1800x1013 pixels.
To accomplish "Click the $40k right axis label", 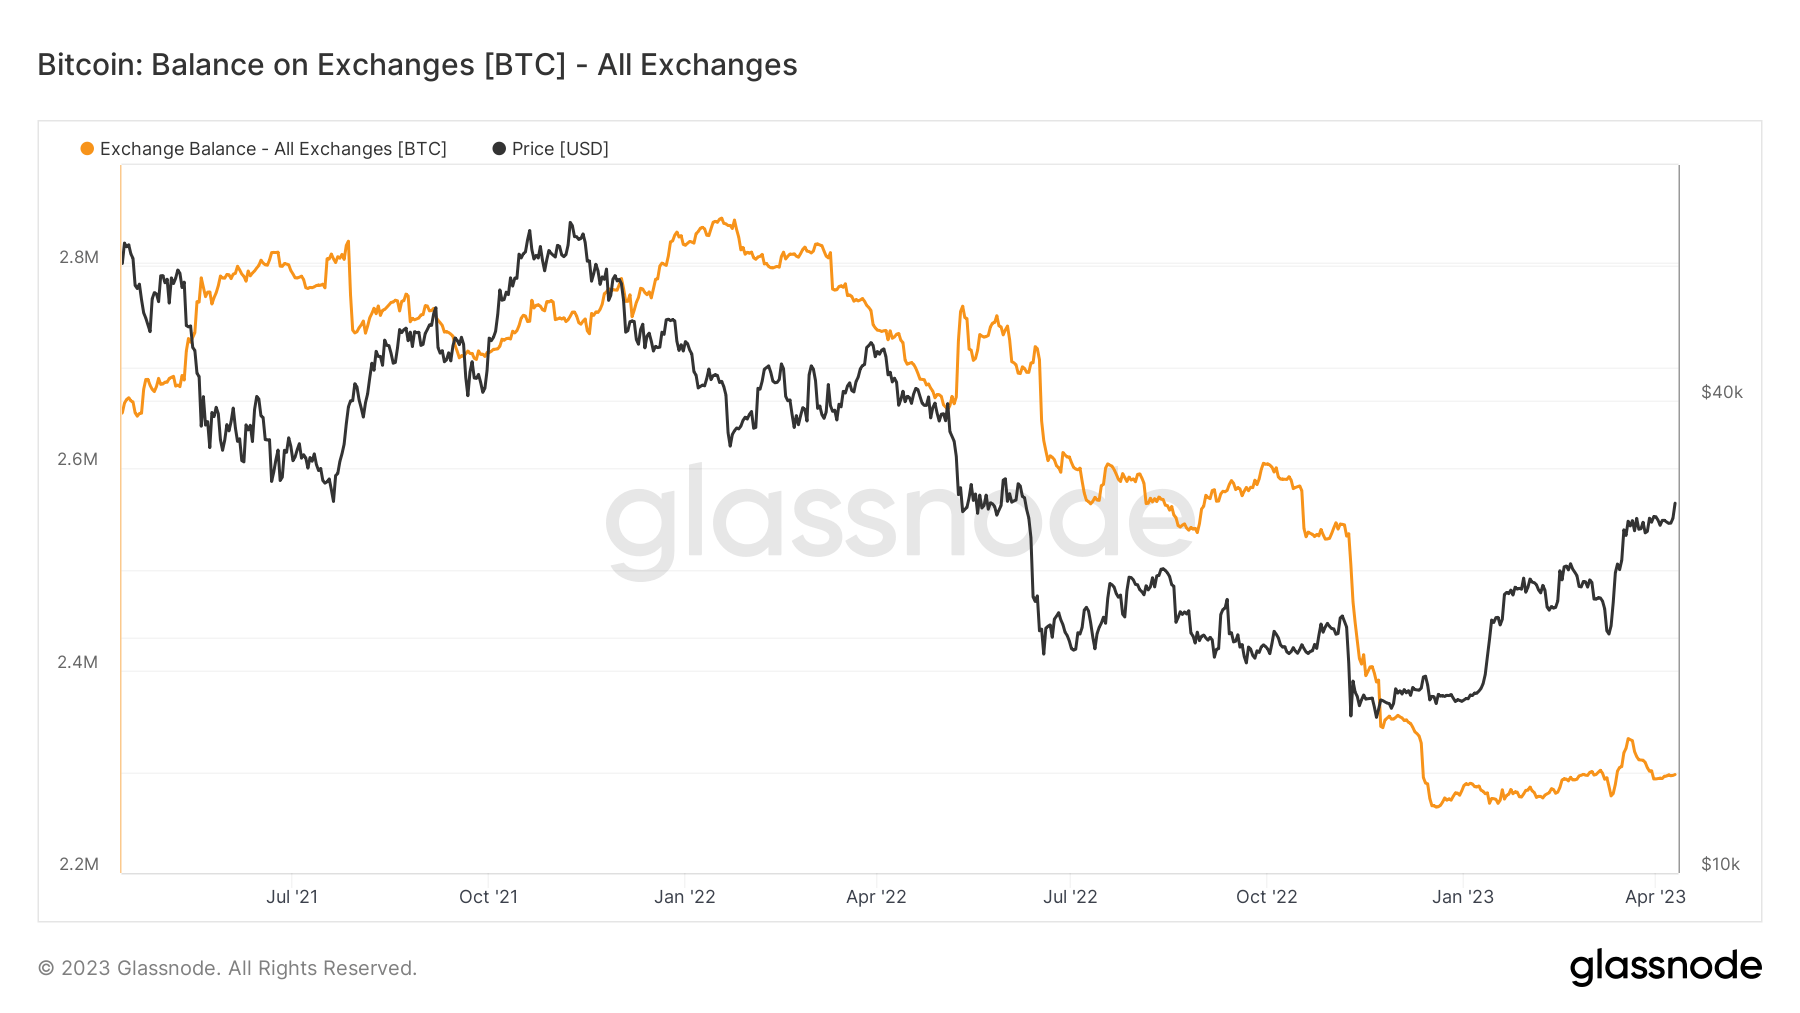I will click(x=1722, y=392).
